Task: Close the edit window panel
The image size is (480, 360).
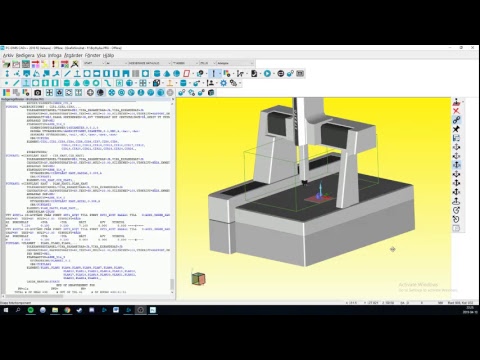Action: (173, 99)
